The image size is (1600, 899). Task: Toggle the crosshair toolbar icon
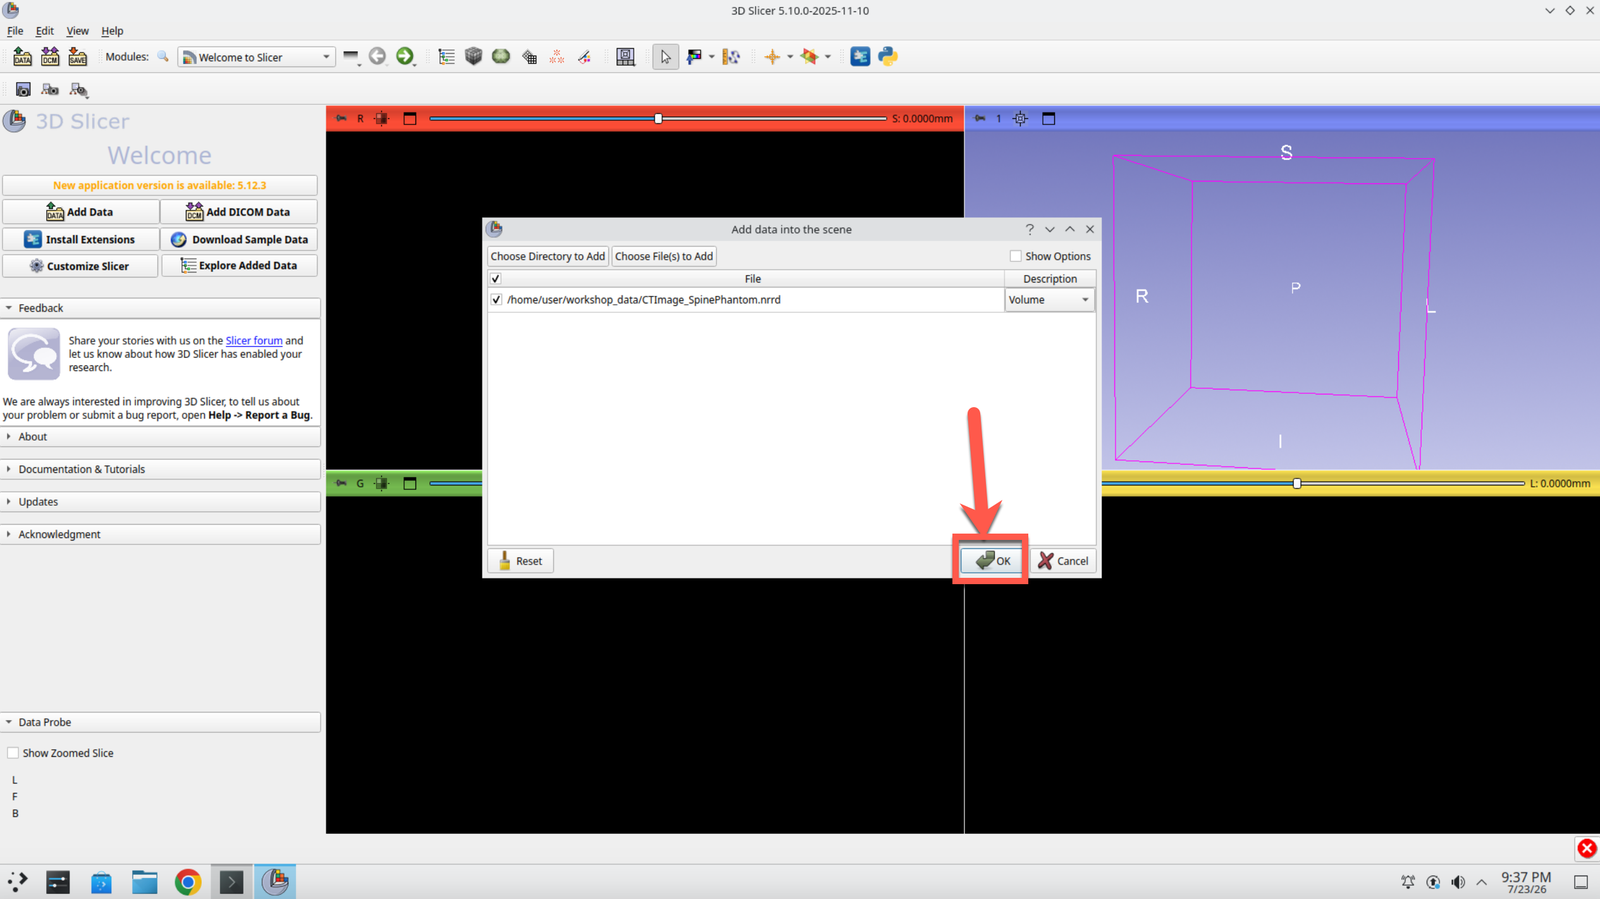(x=772, y=57)
